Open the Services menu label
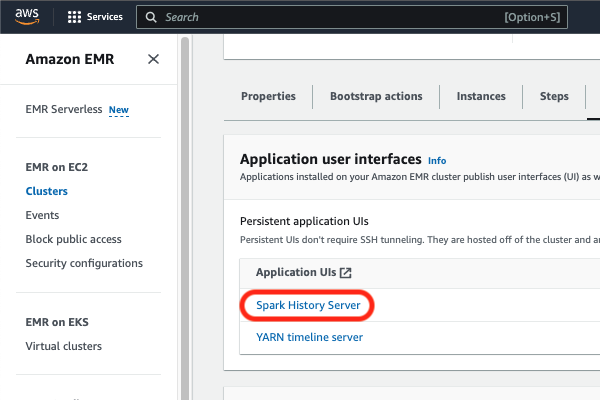 tap(104, 17)
